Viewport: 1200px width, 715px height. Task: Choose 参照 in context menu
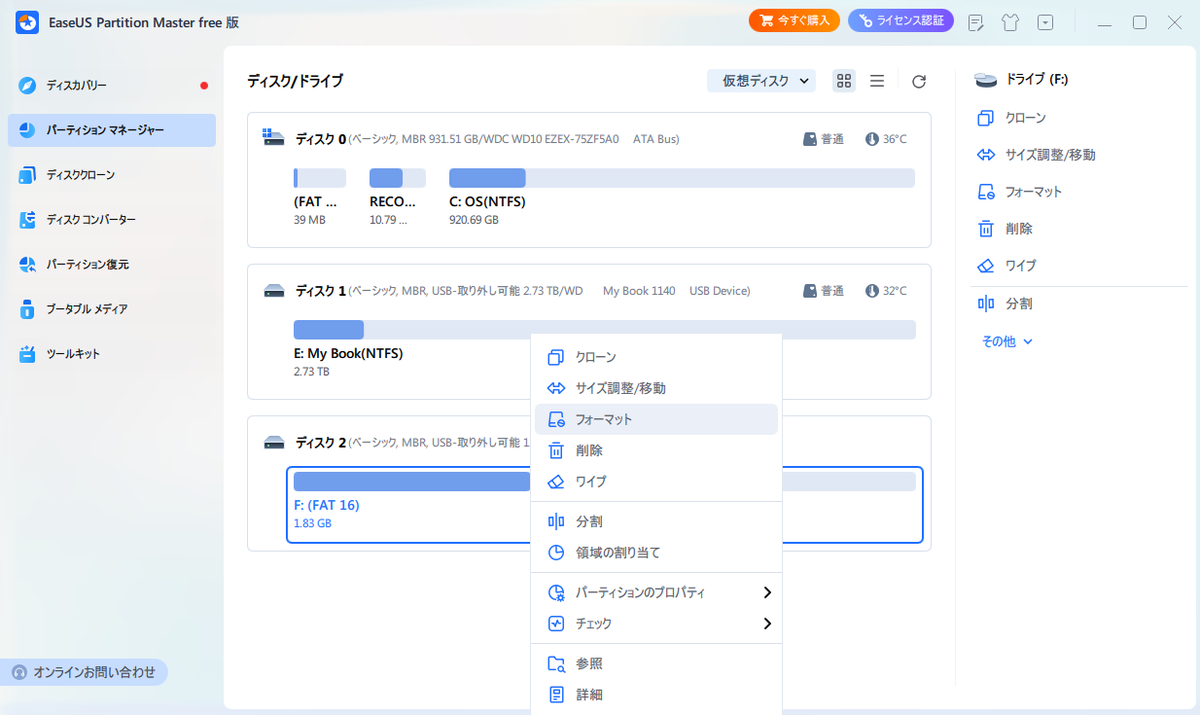[656, 664]
